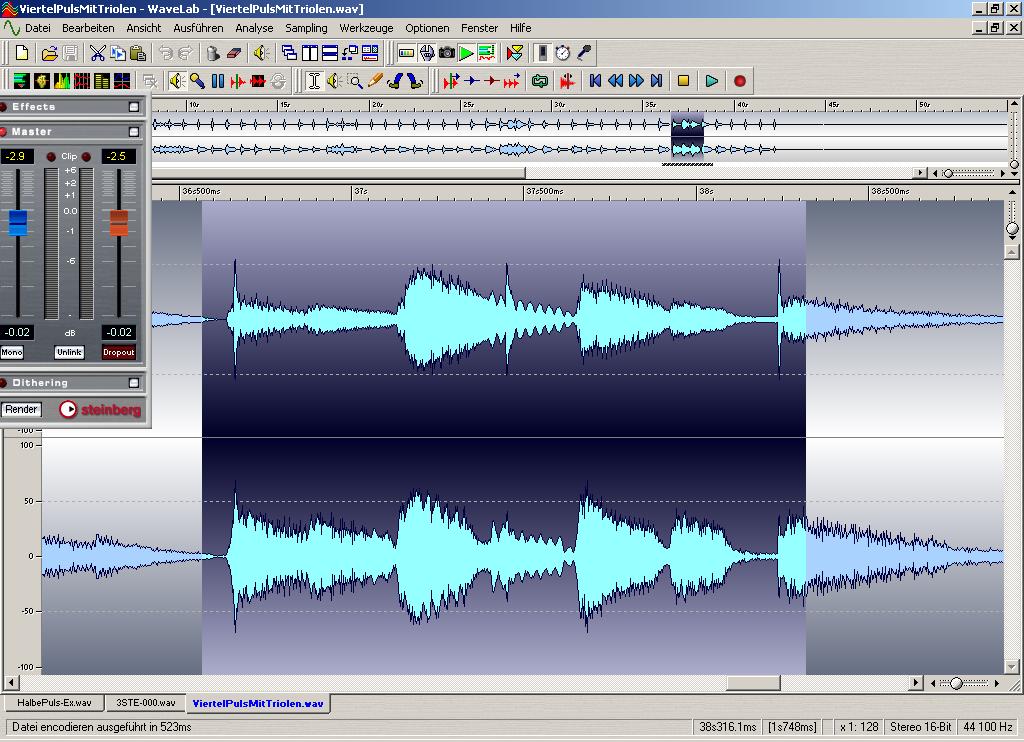Open the Bearbeiten menu
1024x742 pixels.
(88, 28)
